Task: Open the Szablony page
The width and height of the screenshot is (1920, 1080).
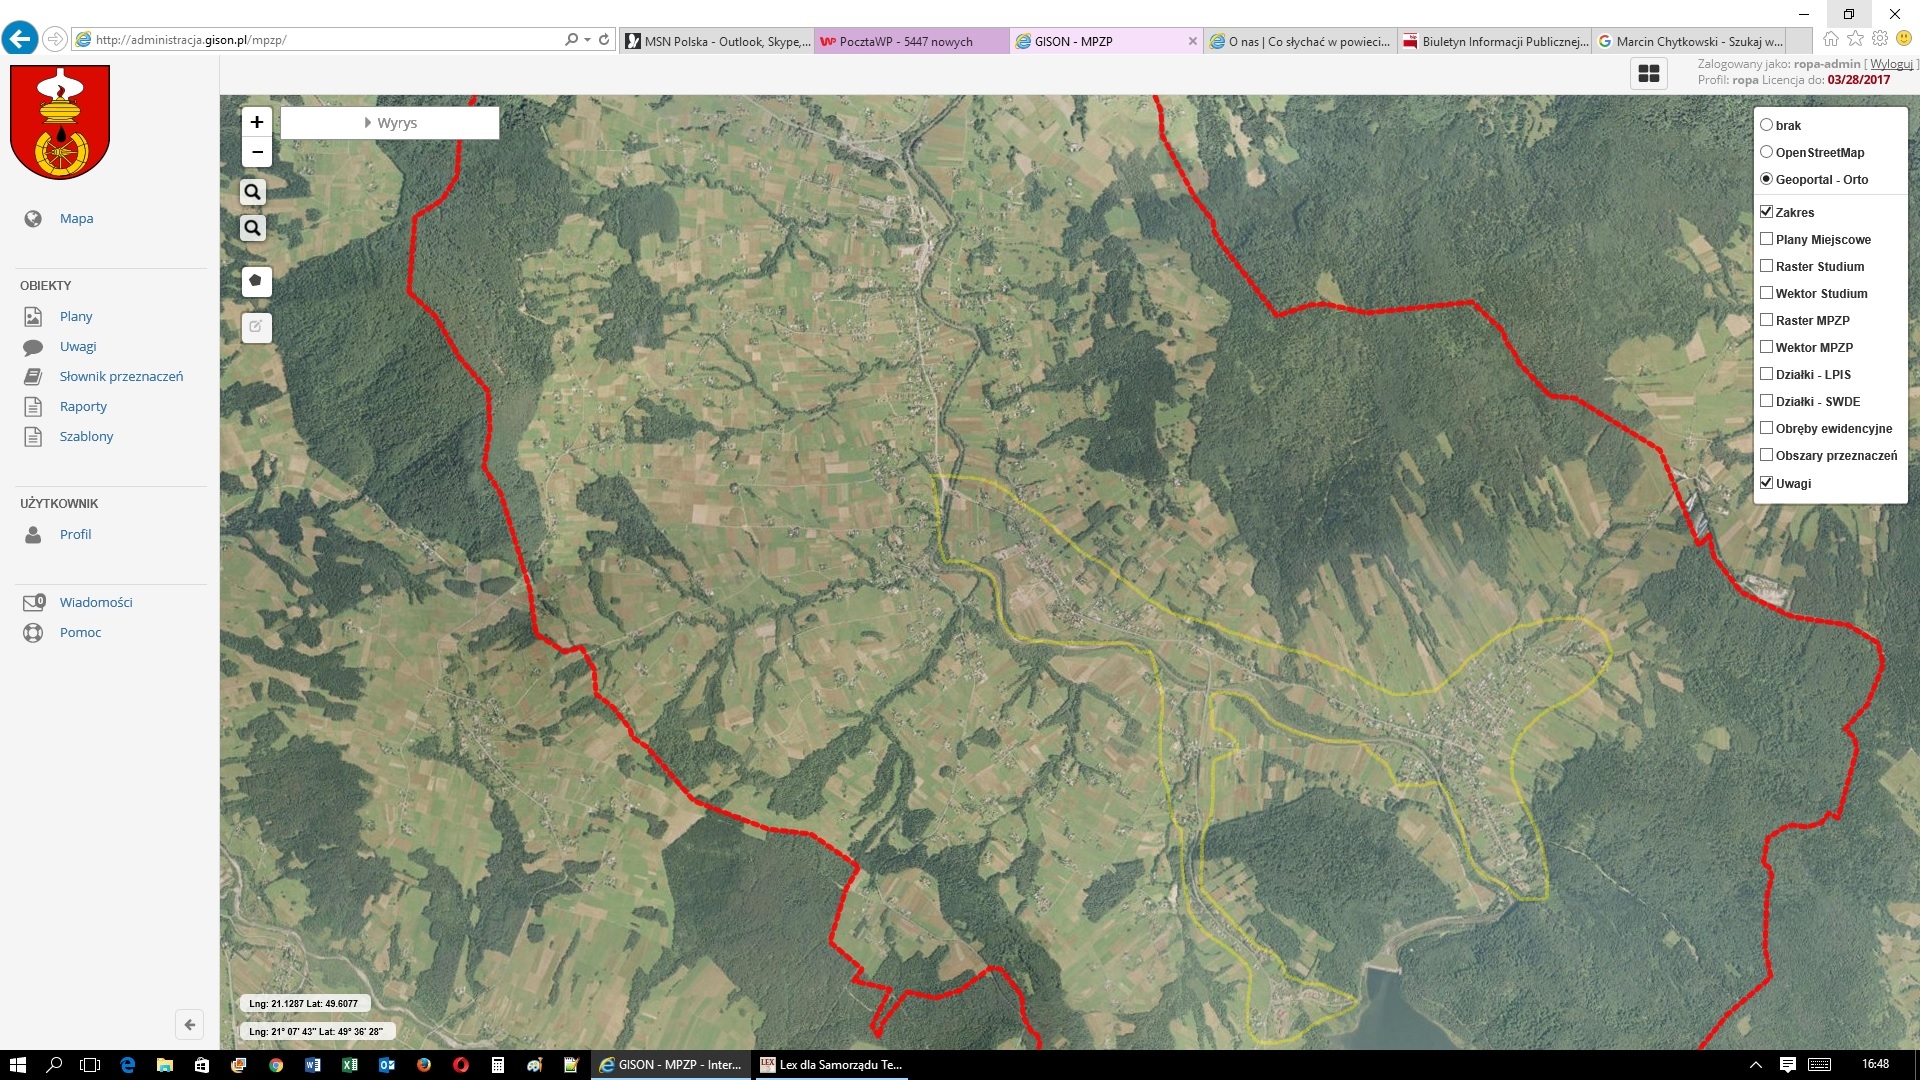Action: tap(86, 437)
